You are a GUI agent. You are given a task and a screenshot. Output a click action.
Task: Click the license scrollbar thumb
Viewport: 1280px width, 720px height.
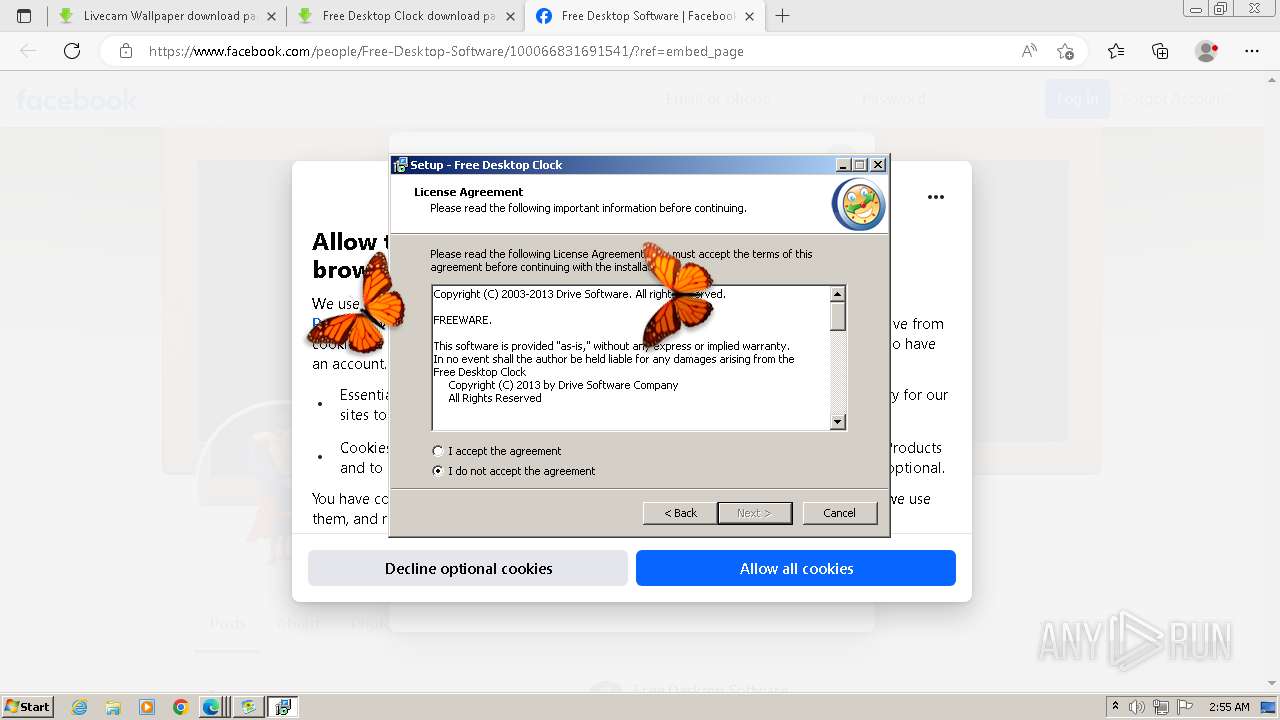838,316
